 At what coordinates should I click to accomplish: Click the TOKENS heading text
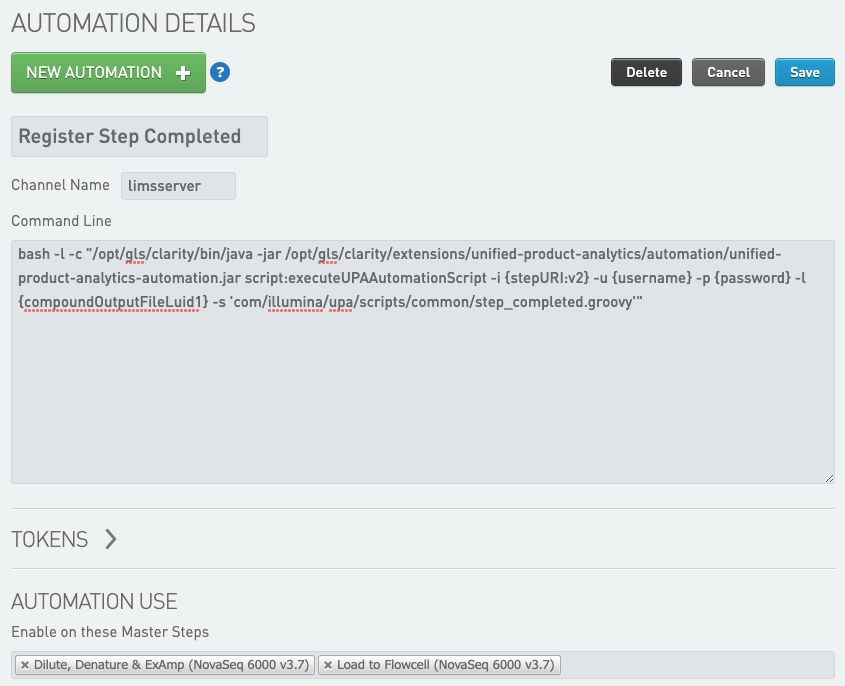50,539
